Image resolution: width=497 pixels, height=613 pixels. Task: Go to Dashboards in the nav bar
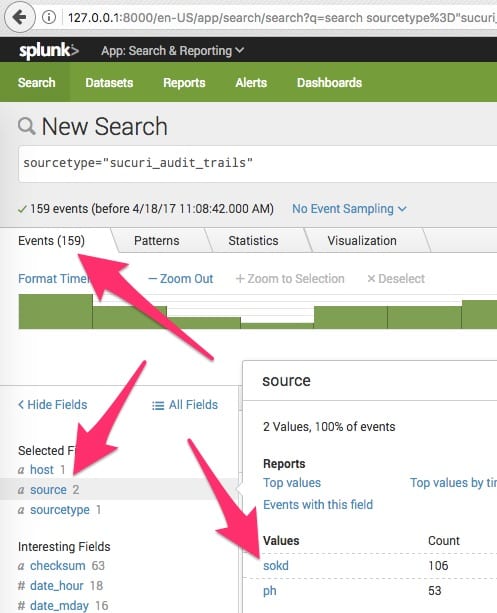329,82
